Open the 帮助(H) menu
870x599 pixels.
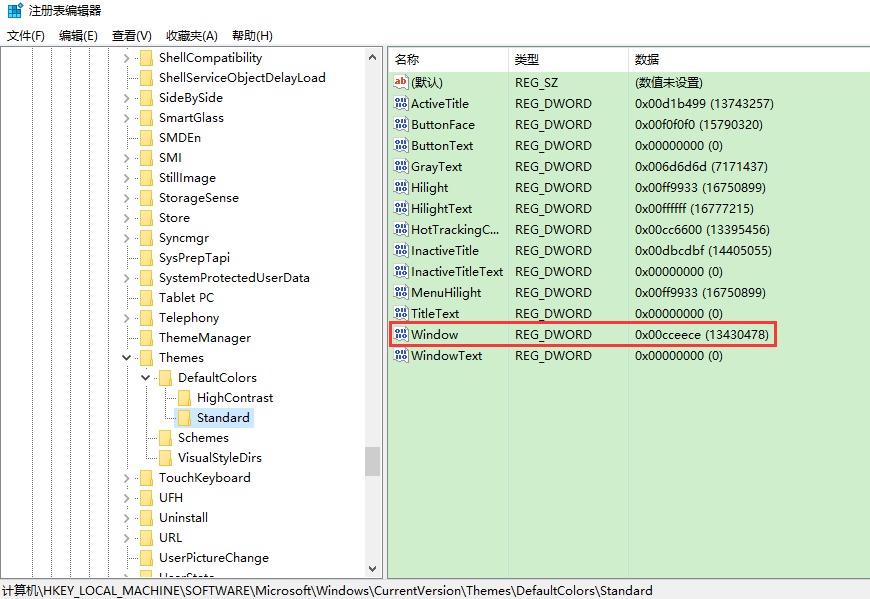pyautogui.click(x=252, y=35)
